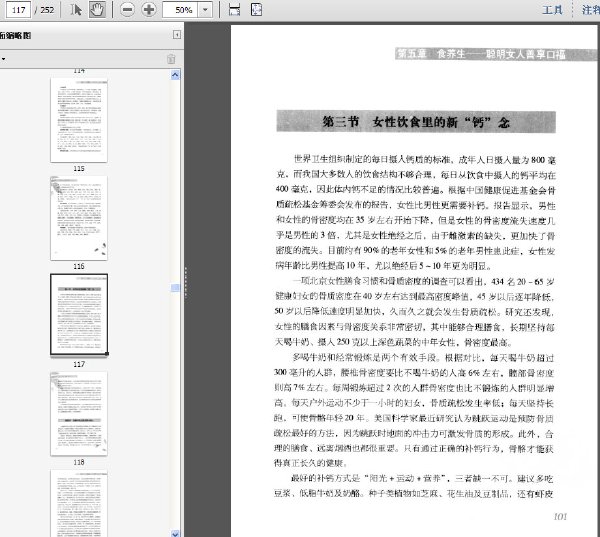The height and width of the screenshot is (537, 600).
Task: Select the arrow selection tool
Action: 76,10
